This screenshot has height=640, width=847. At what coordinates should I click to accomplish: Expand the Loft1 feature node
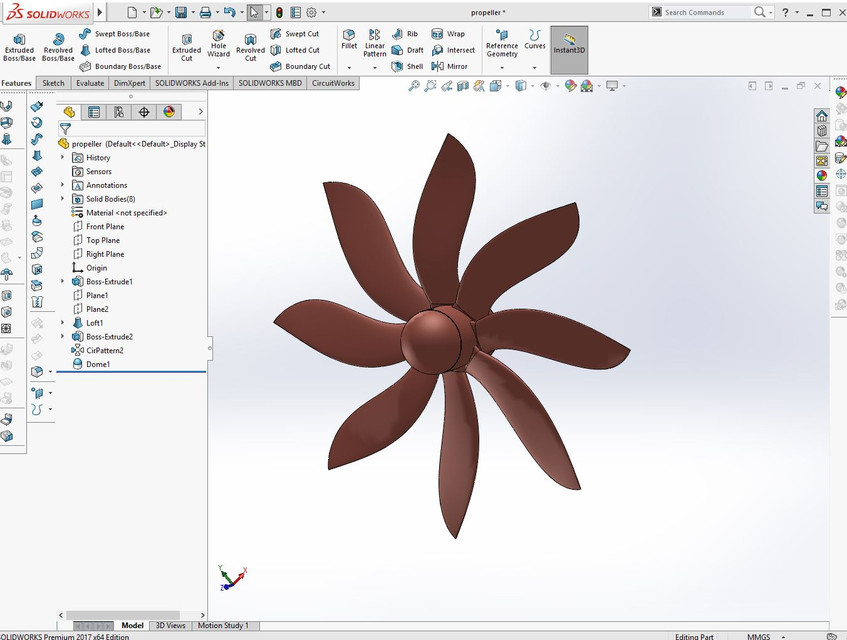(x=63, y=323)
